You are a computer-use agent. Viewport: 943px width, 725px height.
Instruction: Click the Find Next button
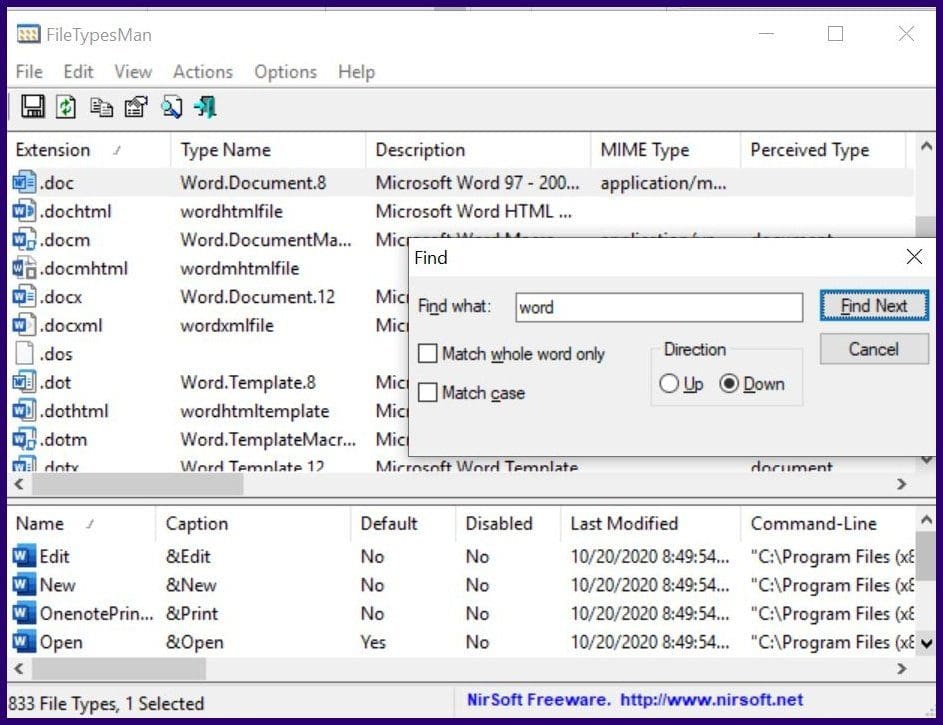tap(874, 306)
